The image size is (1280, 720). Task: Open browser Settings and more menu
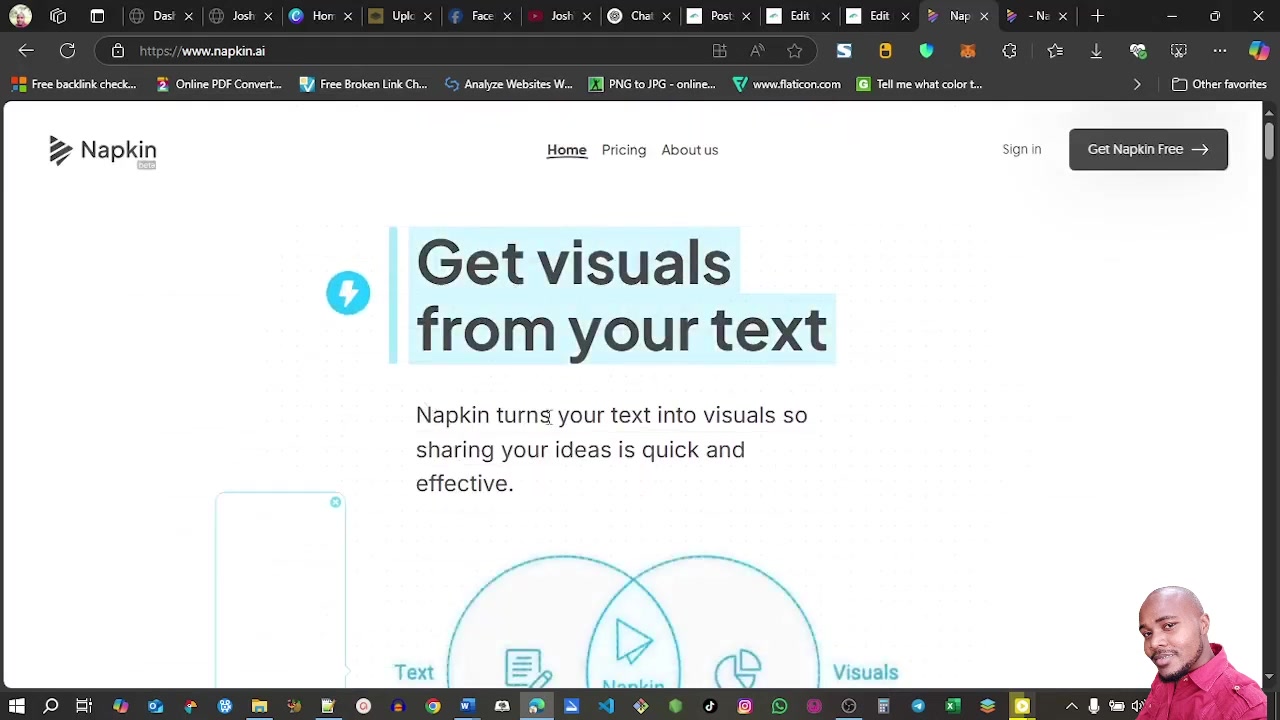tap(1220, 51)
